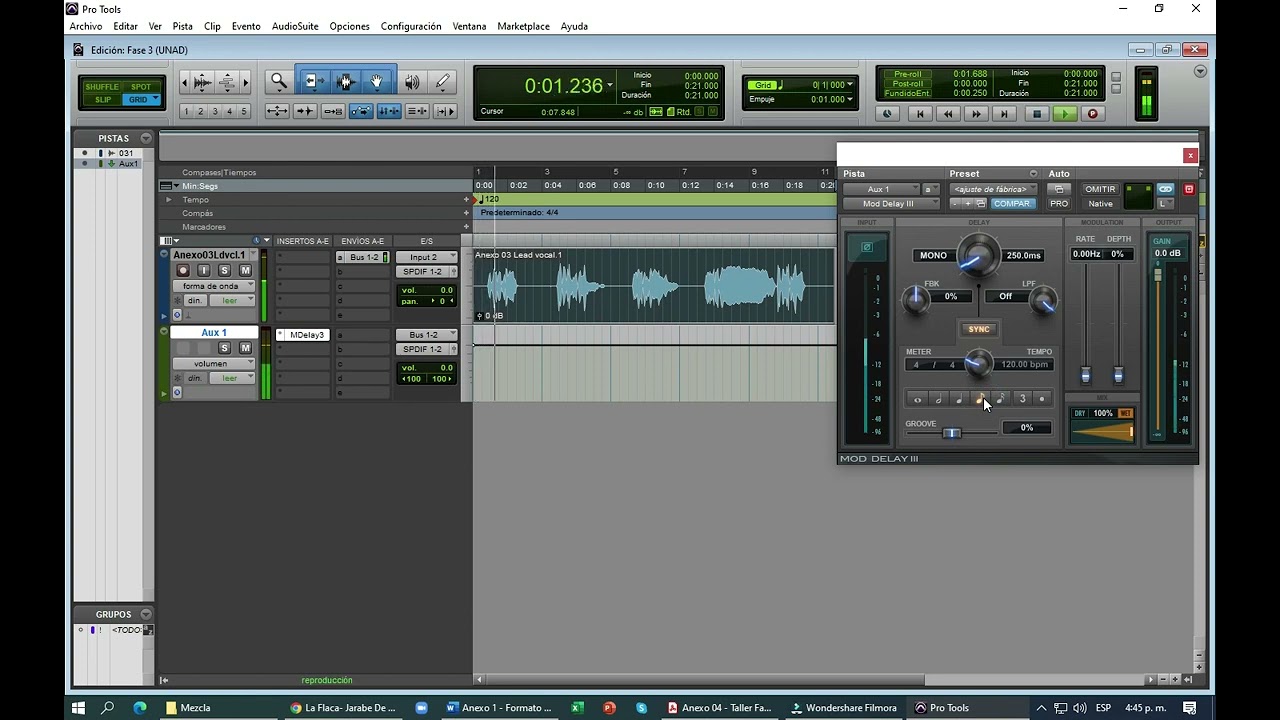Image resolution: width=1280 pixels, height=720 pixels.
Task: Open the Mod Delay III plugin selector dropdown
Action: point(891,204)
